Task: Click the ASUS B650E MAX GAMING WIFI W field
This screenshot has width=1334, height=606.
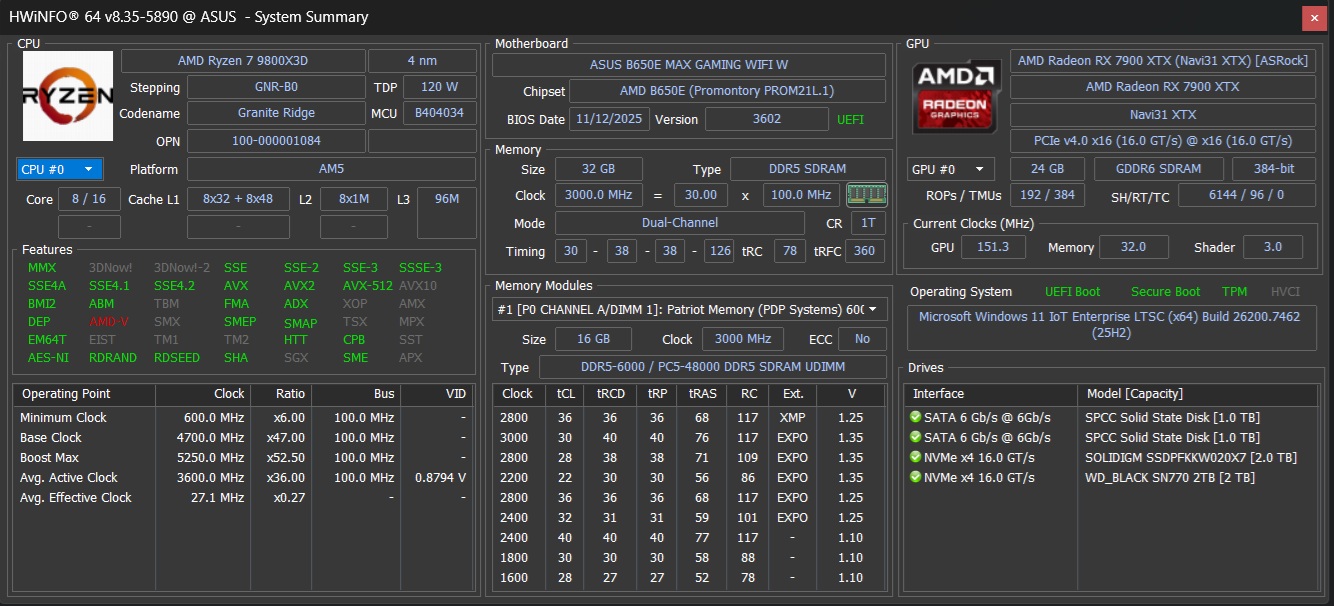Action: click(x=689, y=65)
